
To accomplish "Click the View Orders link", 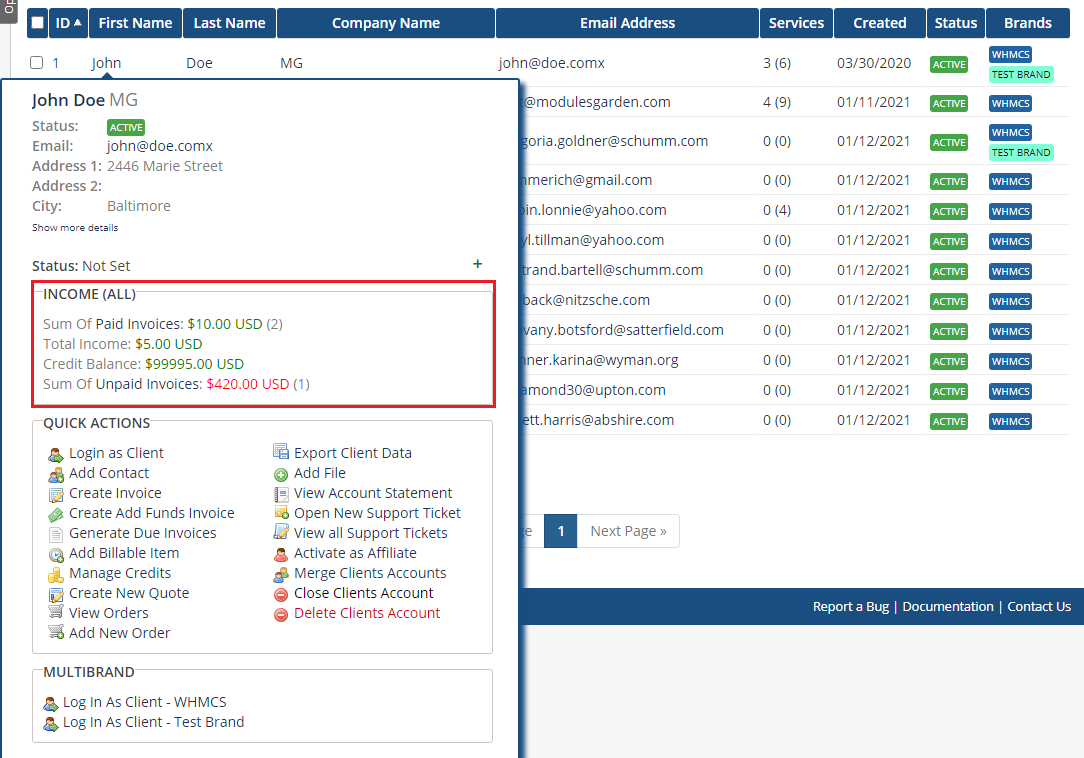I will tap(109, 613).
